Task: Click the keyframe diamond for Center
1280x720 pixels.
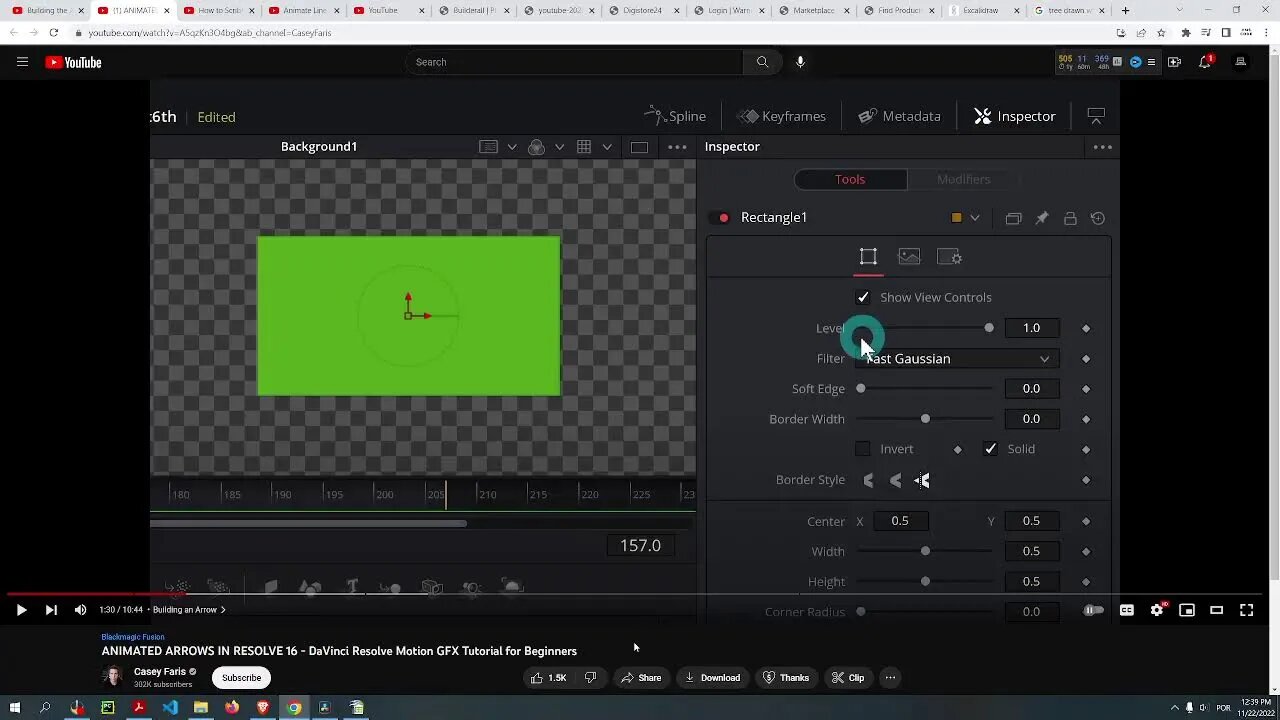Action: (1086, 521)
